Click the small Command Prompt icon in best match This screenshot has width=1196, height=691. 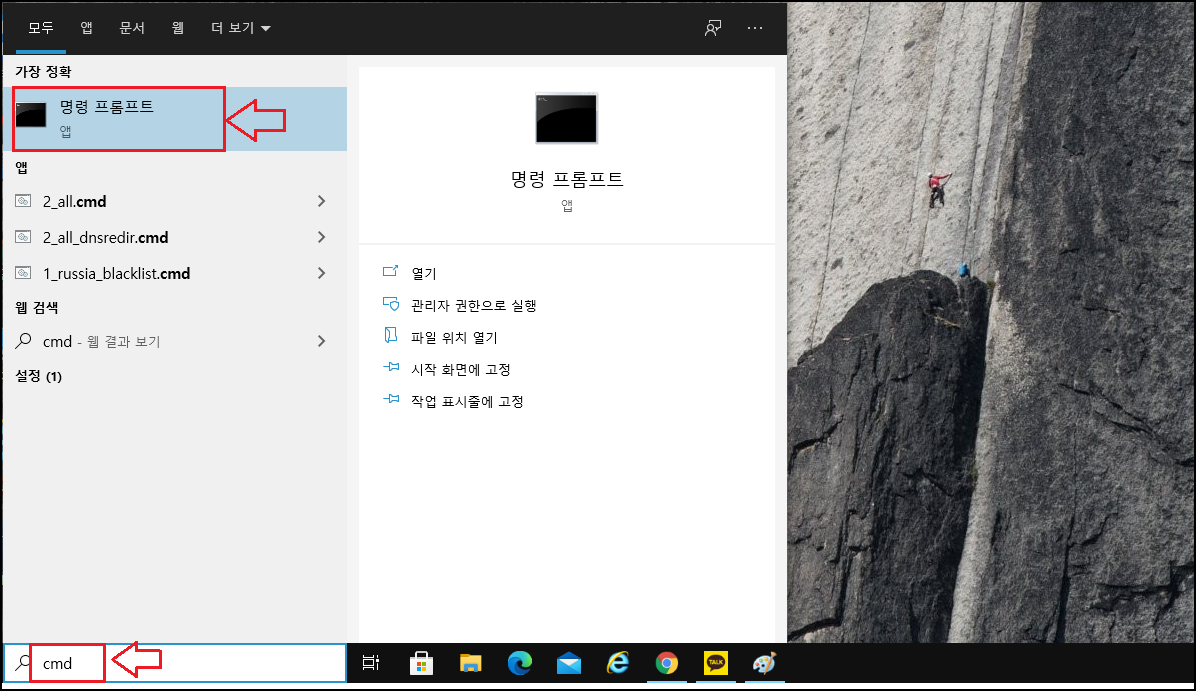[x=31, y=115]
